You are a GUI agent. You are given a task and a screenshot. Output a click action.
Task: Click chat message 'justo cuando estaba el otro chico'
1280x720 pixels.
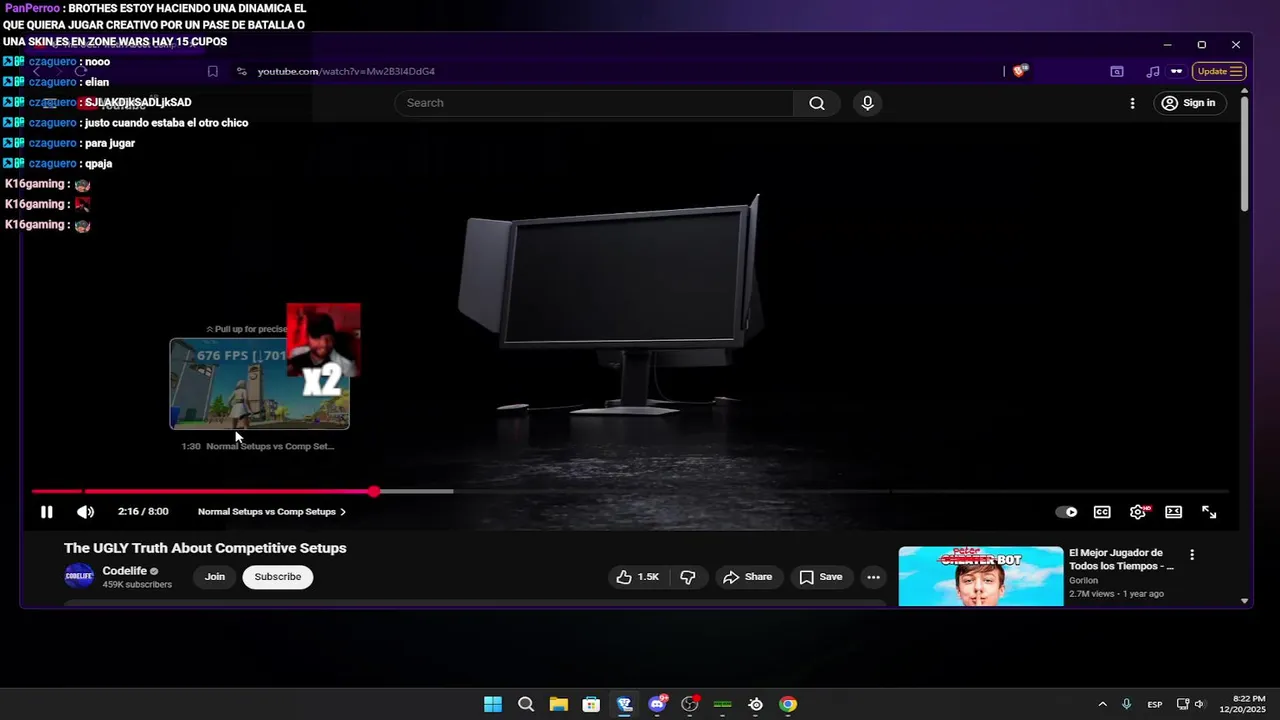coord(166,123)
